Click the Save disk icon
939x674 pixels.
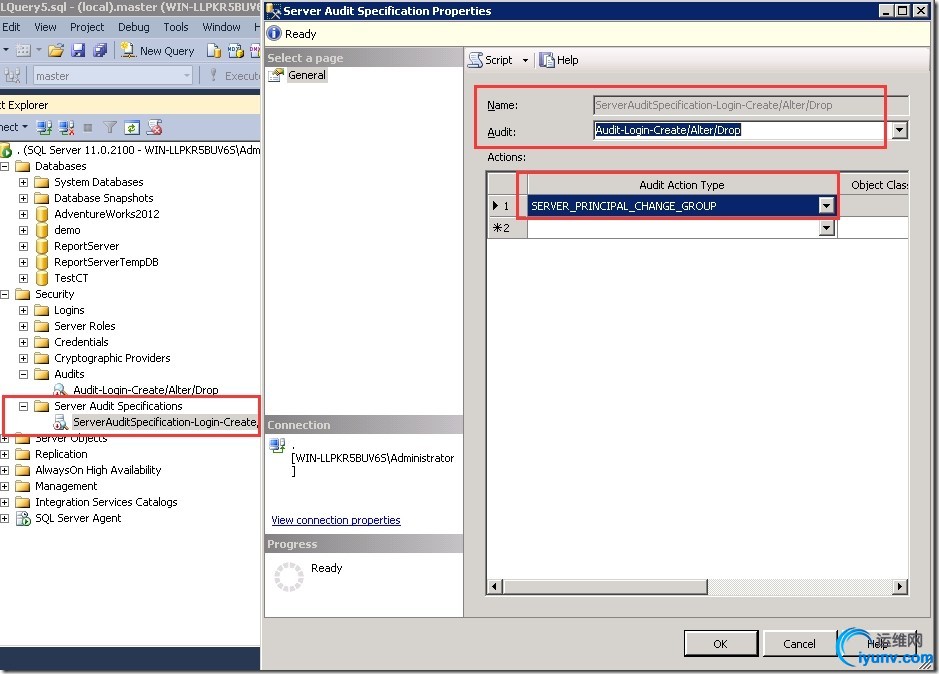[x=78, y=51]
